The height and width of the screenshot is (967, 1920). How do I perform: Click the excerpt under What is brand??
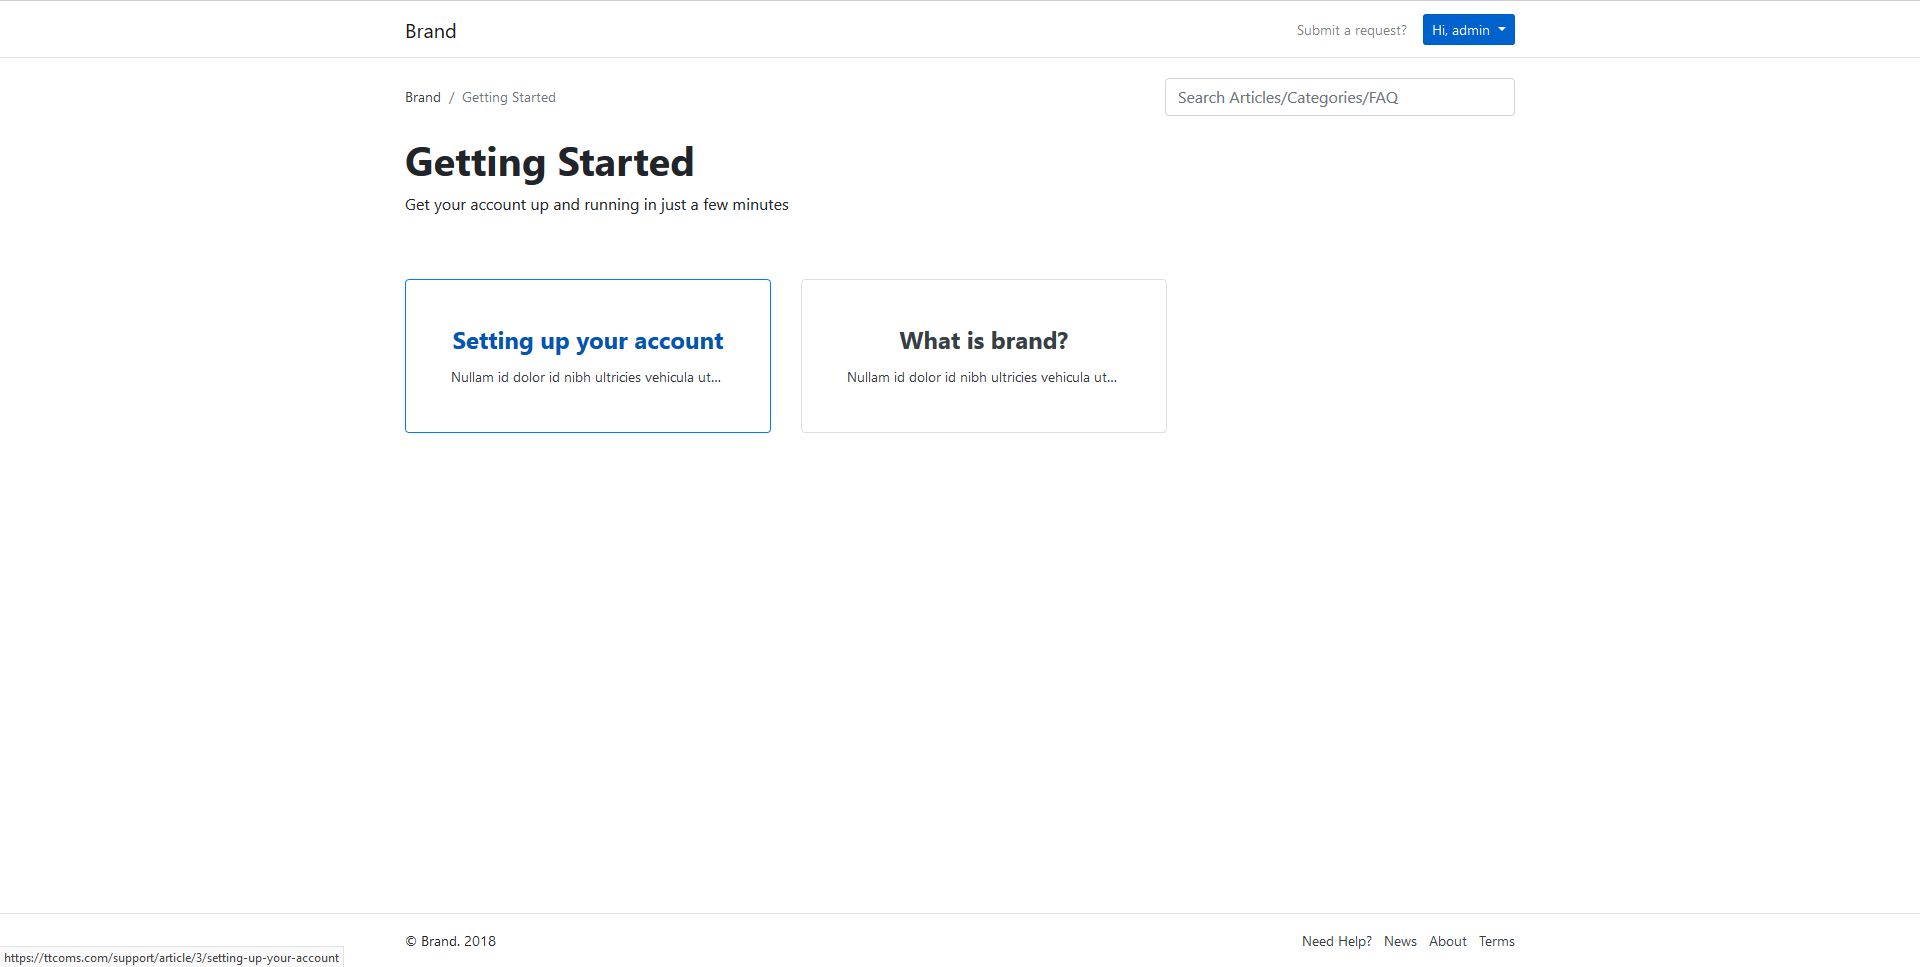[981, 377]
